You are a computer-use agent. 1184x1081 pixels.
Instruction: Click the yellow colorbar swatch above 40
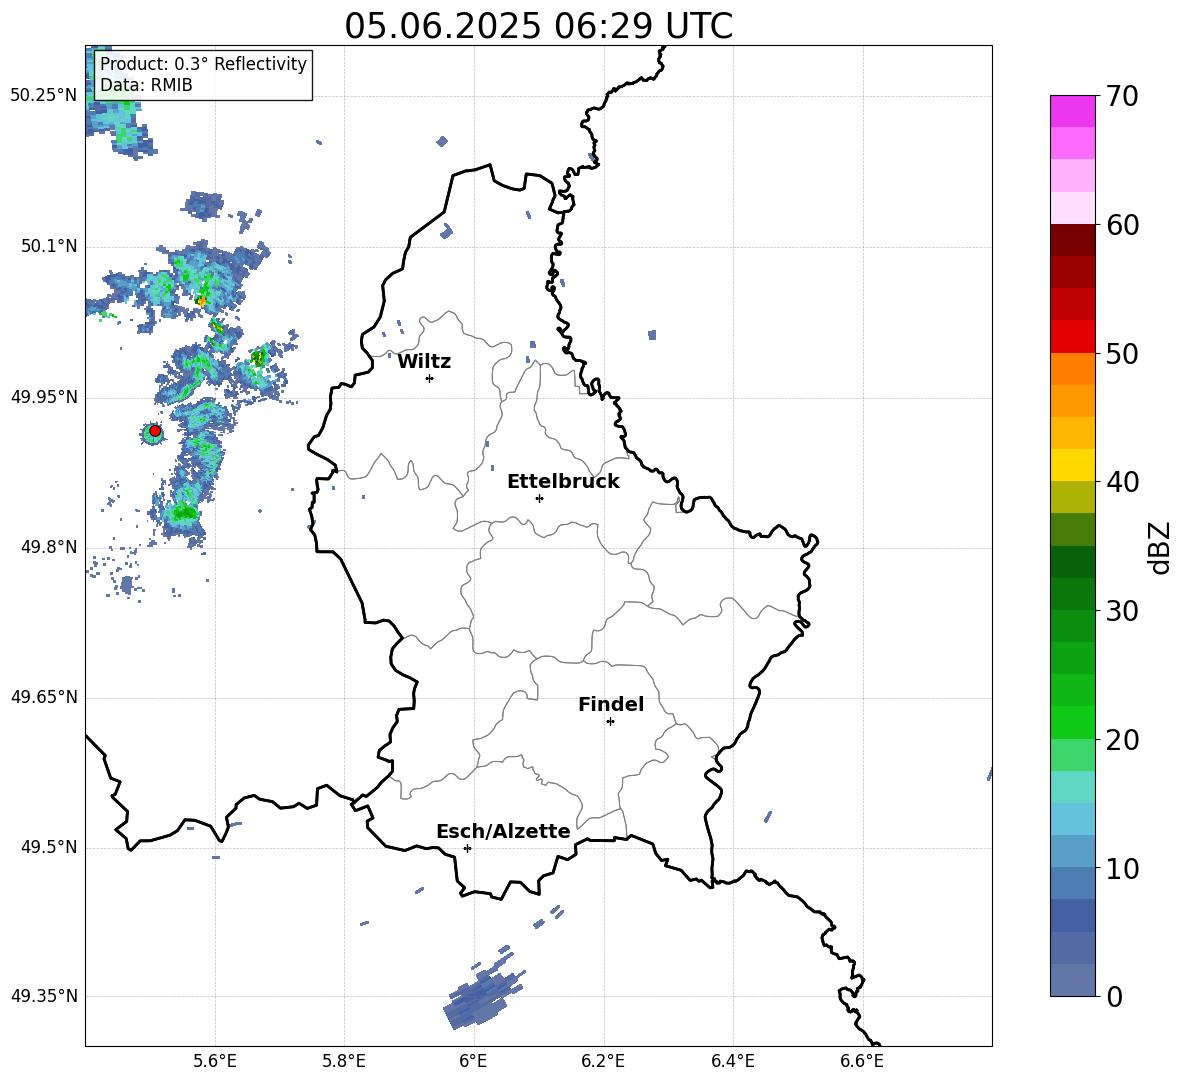click(1072, 465)
